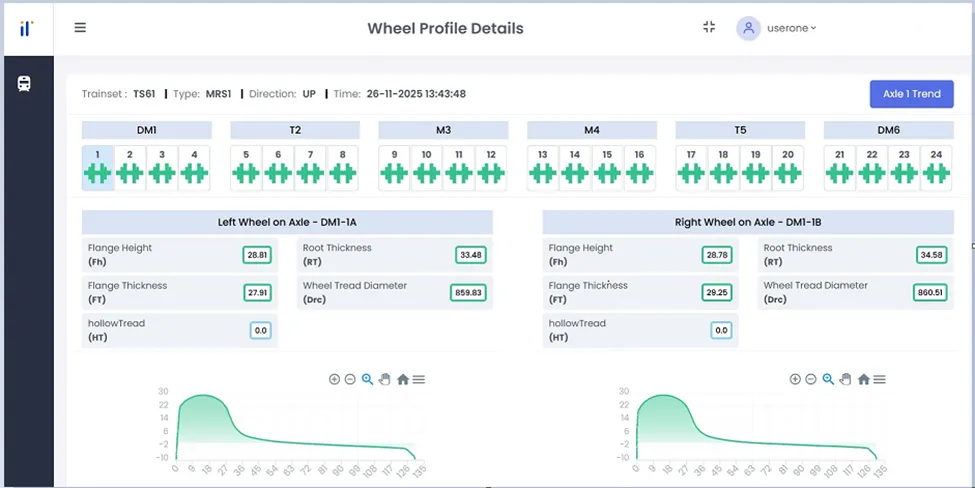Expand the userone account dropdown

click(779, 28)
